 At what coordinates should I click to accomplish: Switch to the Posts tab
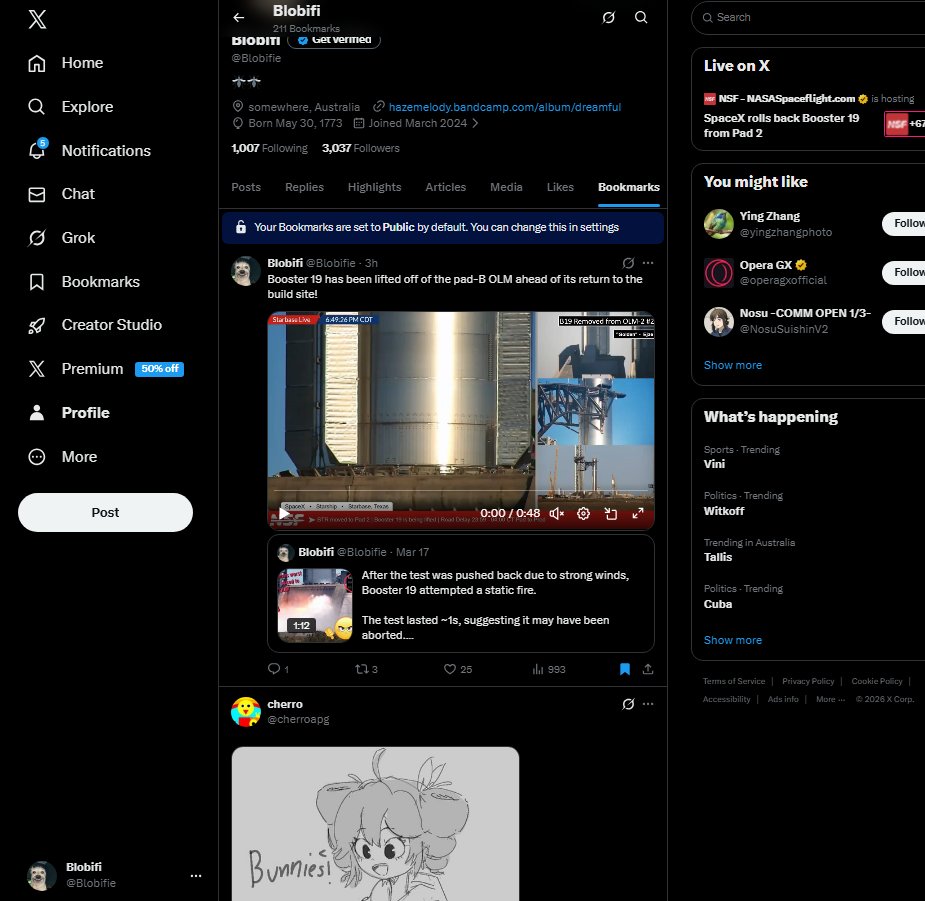[x=246, y=187]
